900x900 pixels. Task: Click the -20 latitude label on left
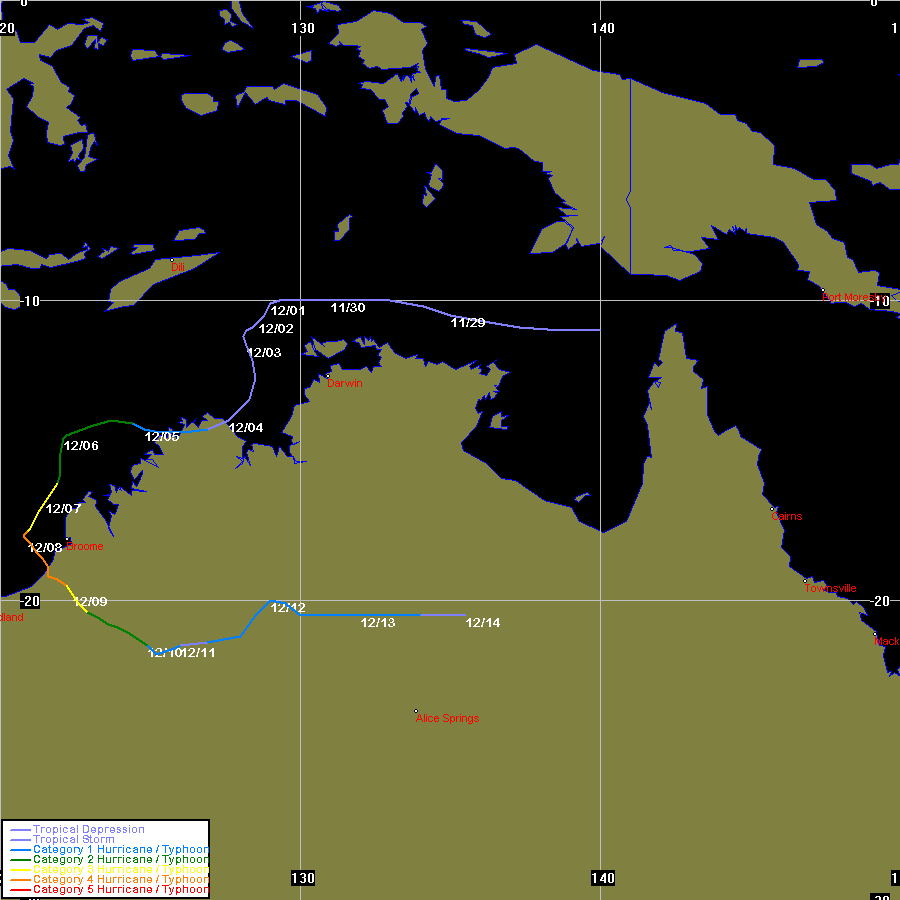pyautogui.click(x=30, y=601)
